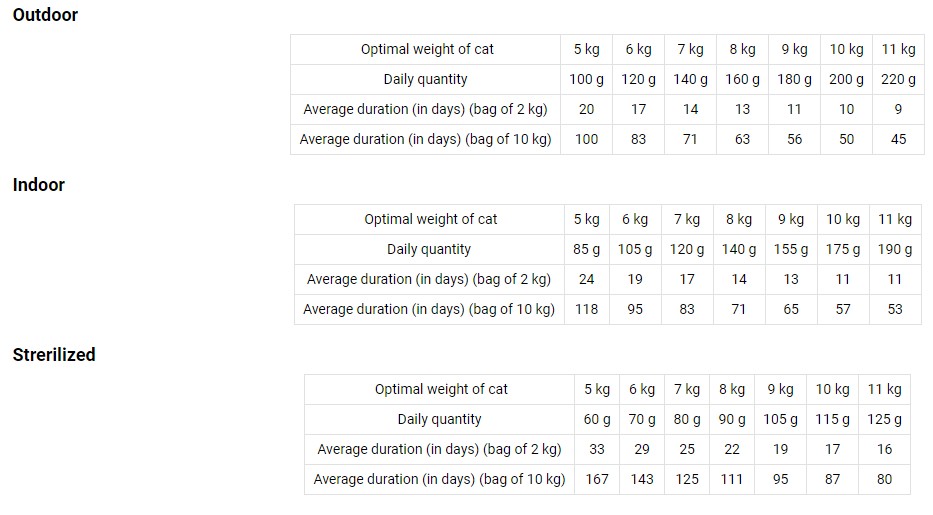Viewport: 933px width, 515px height.
Task: Select the 167 days cell in Strerilized table
Action: pyautogui.click(x=597, y=479)
